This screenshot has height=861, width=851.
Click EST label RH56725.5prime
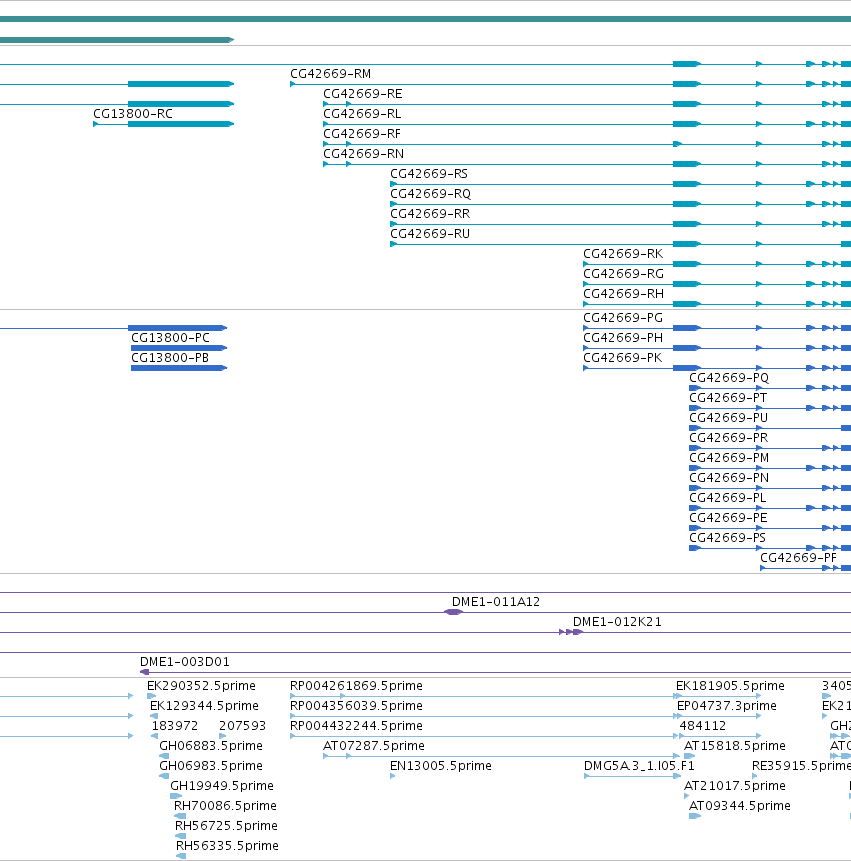pos(226,826)
